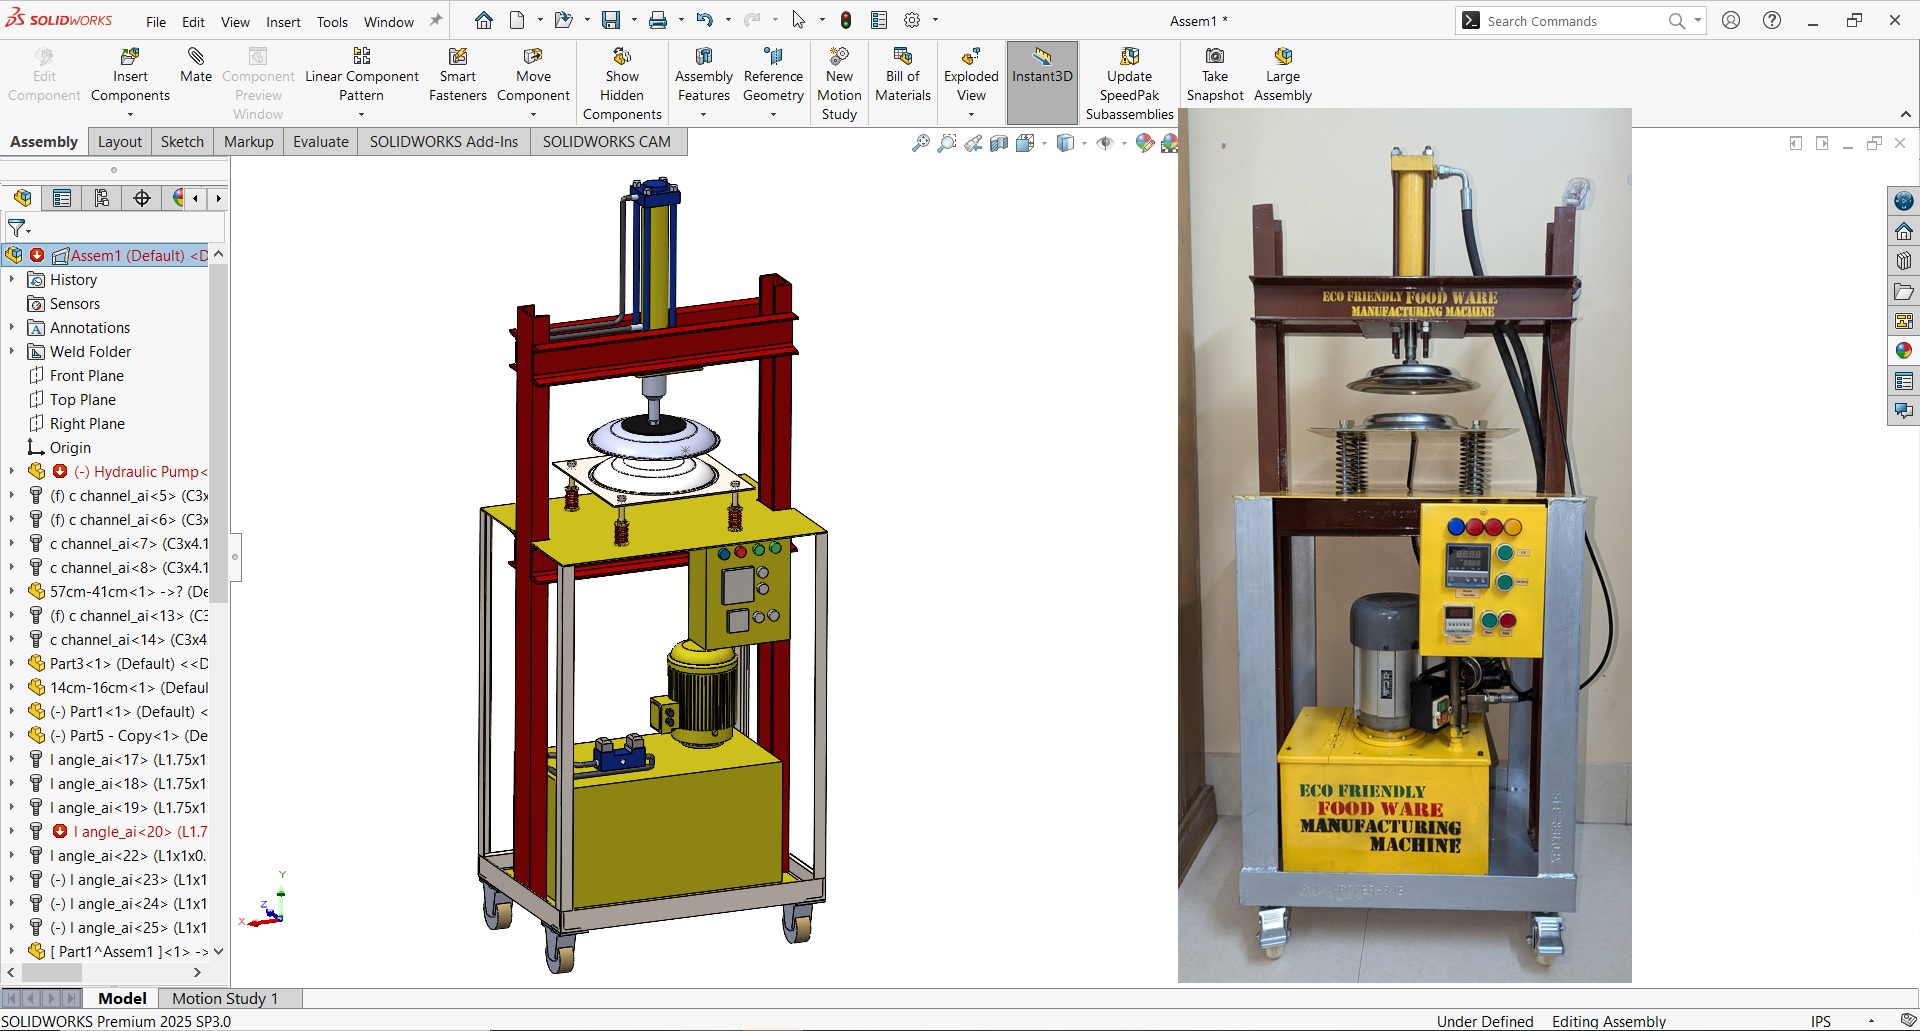The width and height of the screenshot is (1920, 1031).
Task: Click the Print icon
Action: (x=658, y=20)
